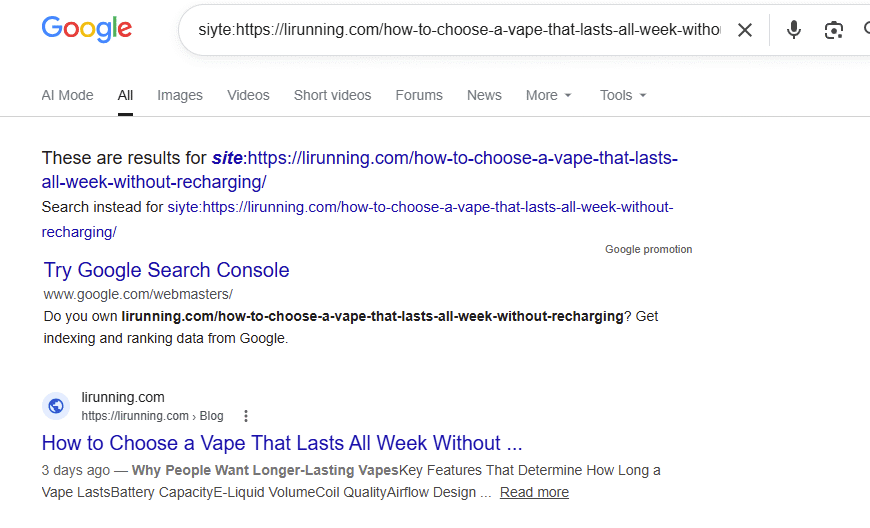Select the Short videos tab

point(332,95)
